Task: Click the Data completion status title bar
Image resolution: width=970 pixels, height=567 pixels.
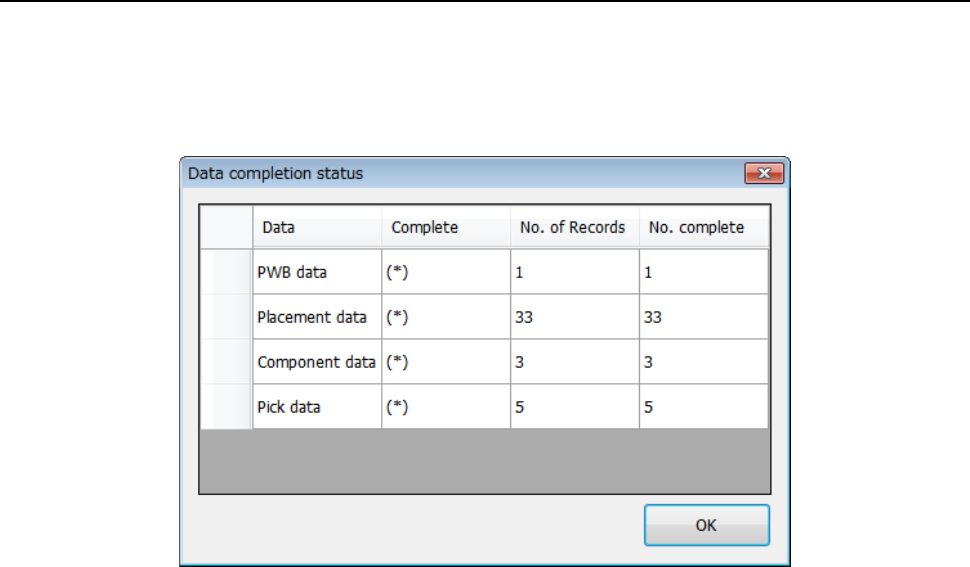Action: click(450, 173)
